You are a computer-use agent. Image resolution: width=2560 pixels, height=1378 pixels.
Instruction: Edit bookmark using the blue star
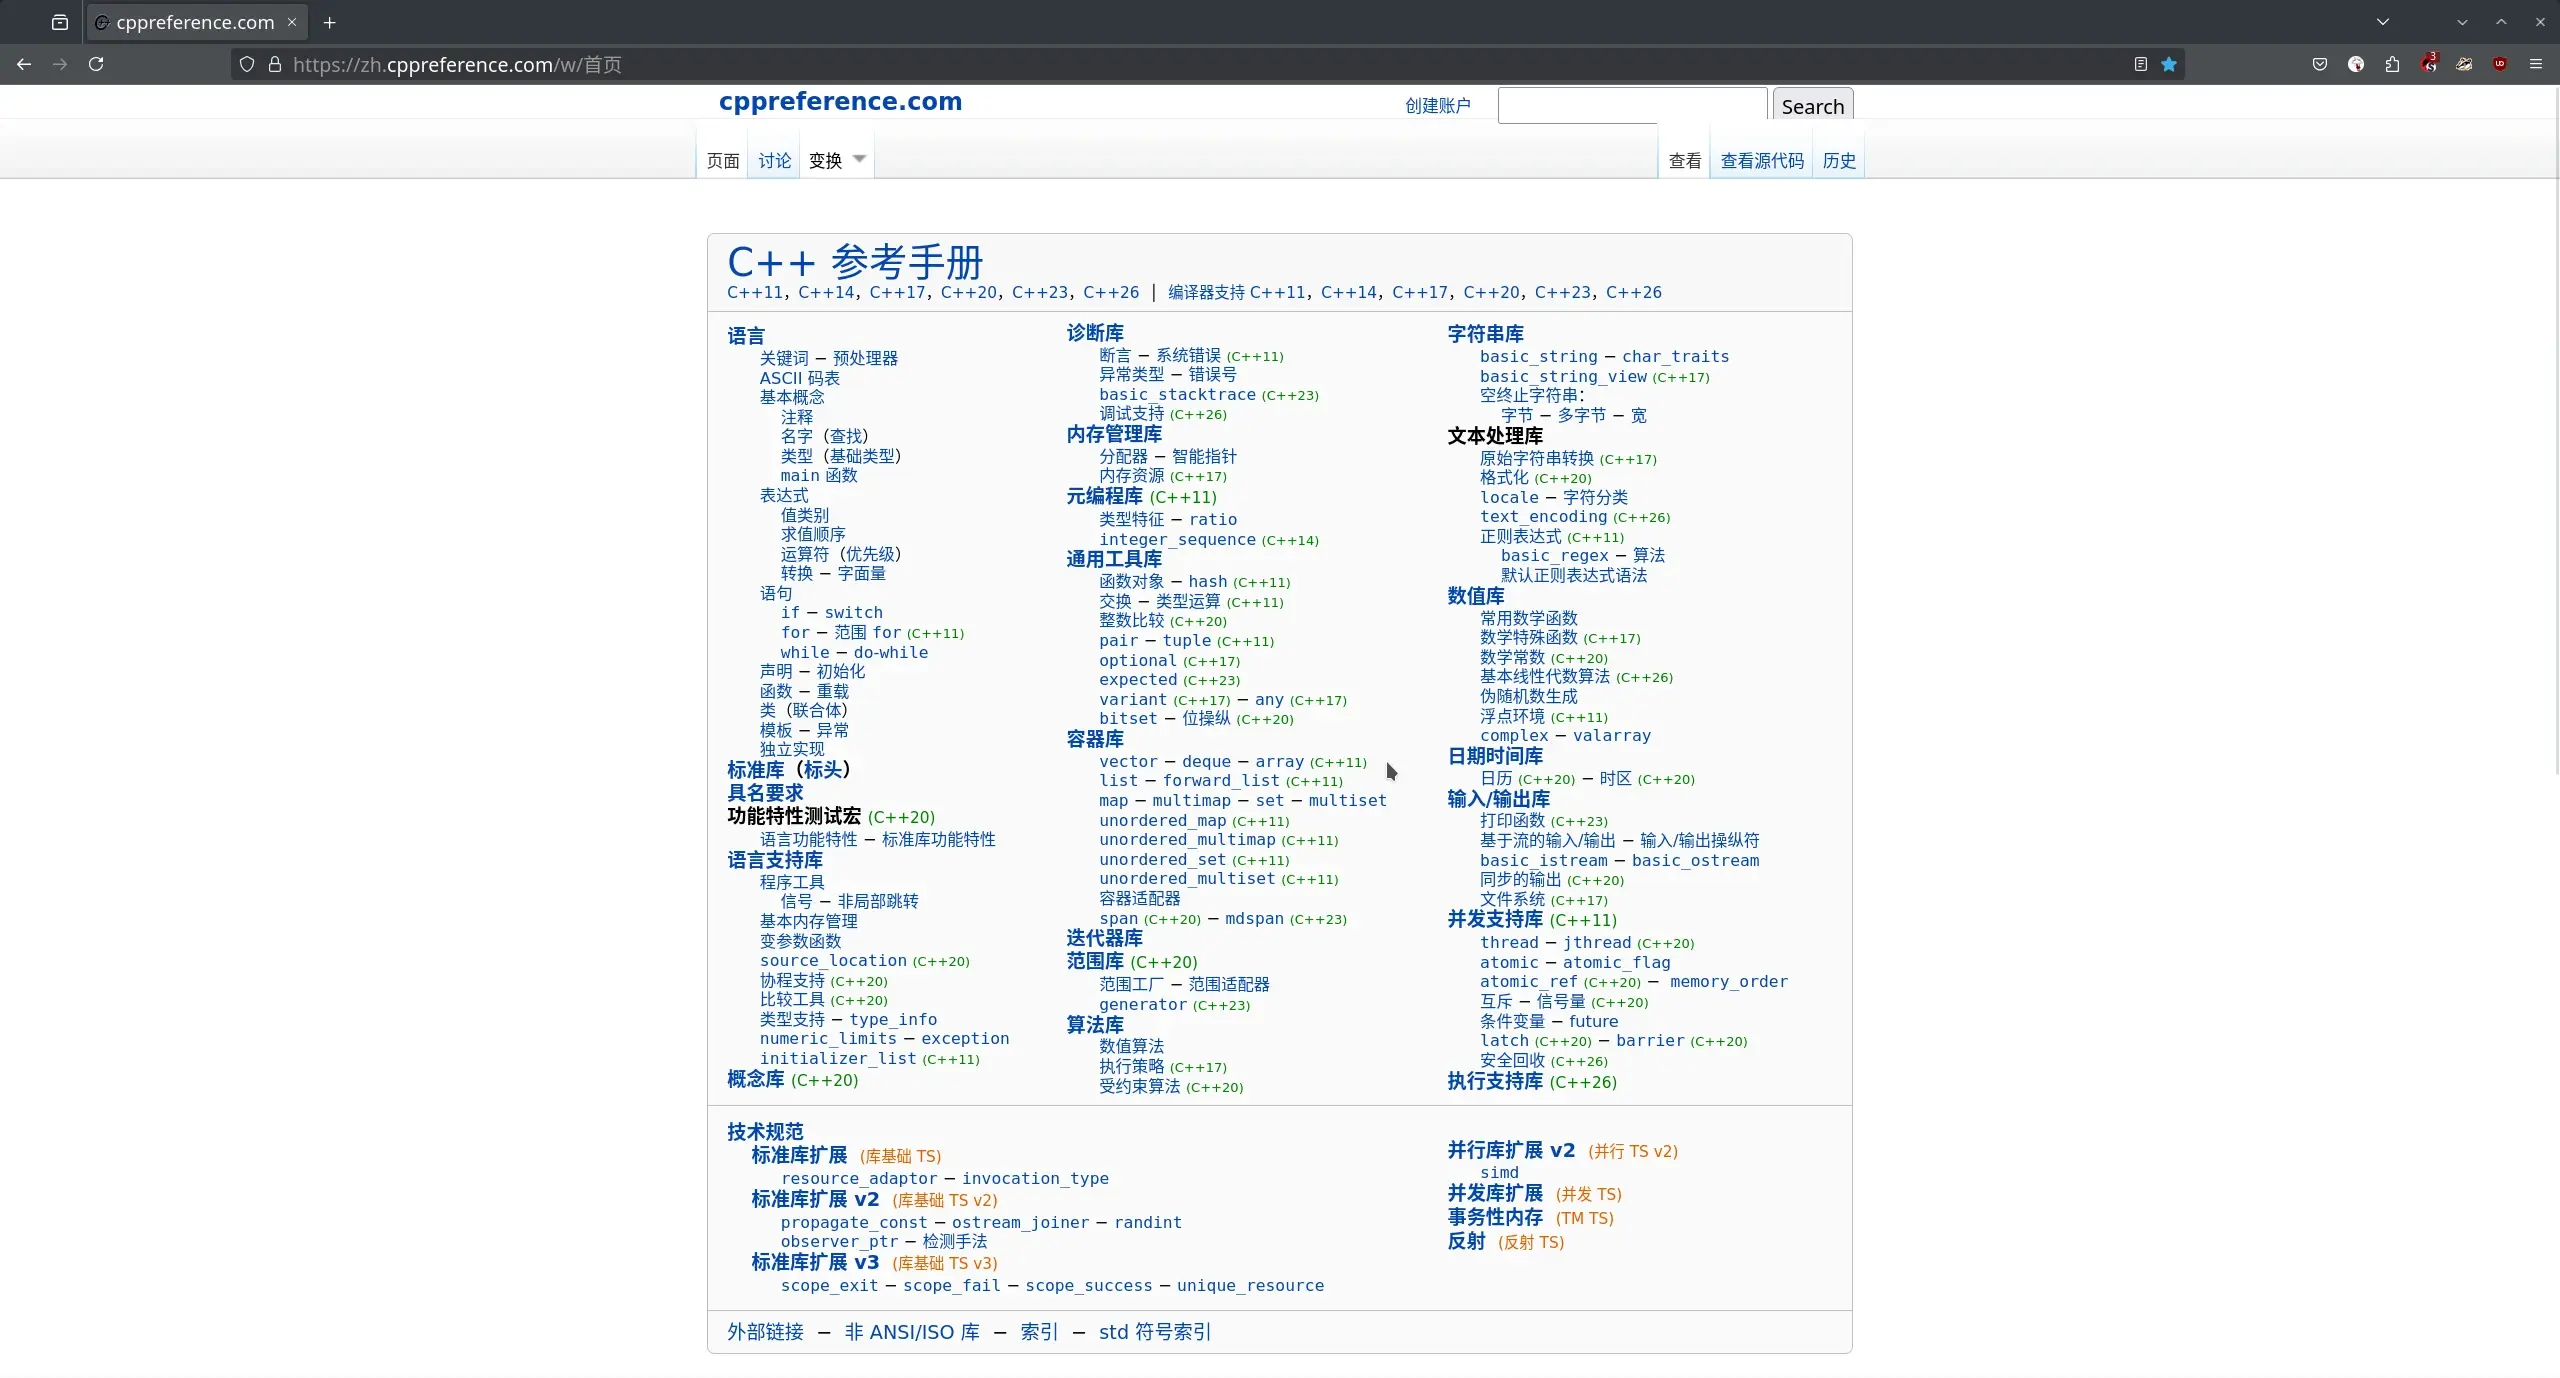tap(2169, 64)
